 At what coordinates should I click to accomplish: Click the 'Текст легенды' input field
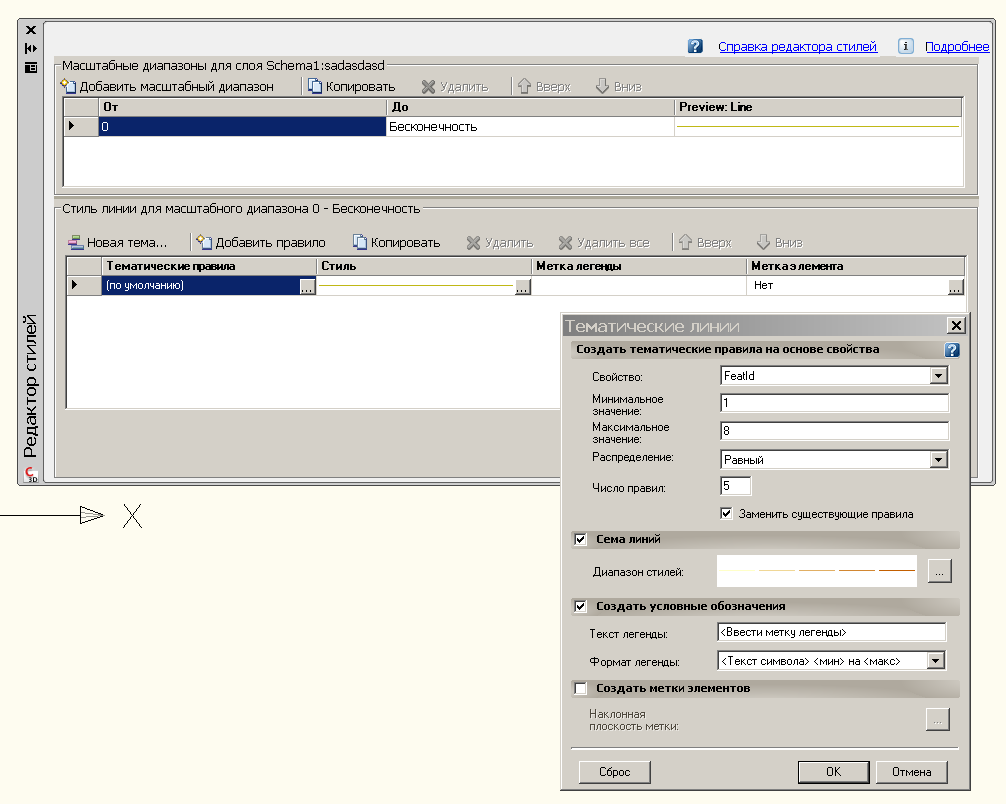(x=831, y=633)
